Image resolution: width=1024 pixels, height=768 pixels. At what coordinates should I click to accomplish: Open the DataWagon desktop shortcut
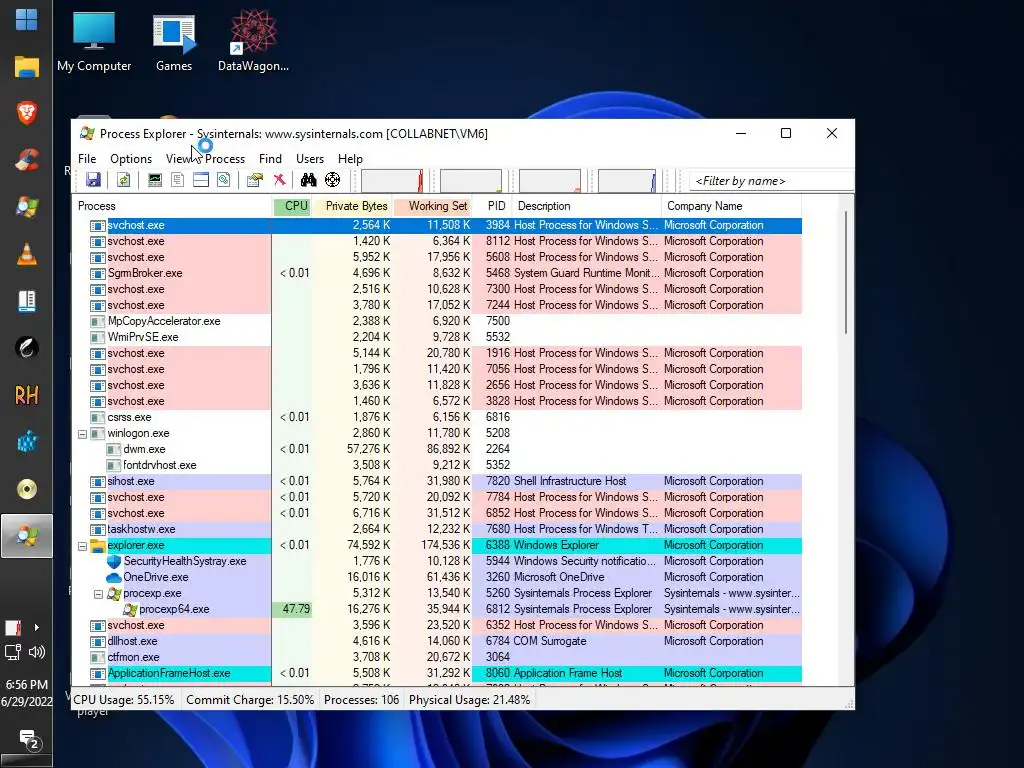click(253, 40)
